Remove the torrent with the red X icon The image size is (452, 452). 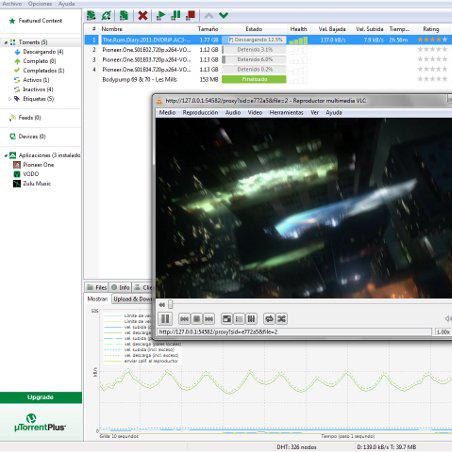pos(143,15)
